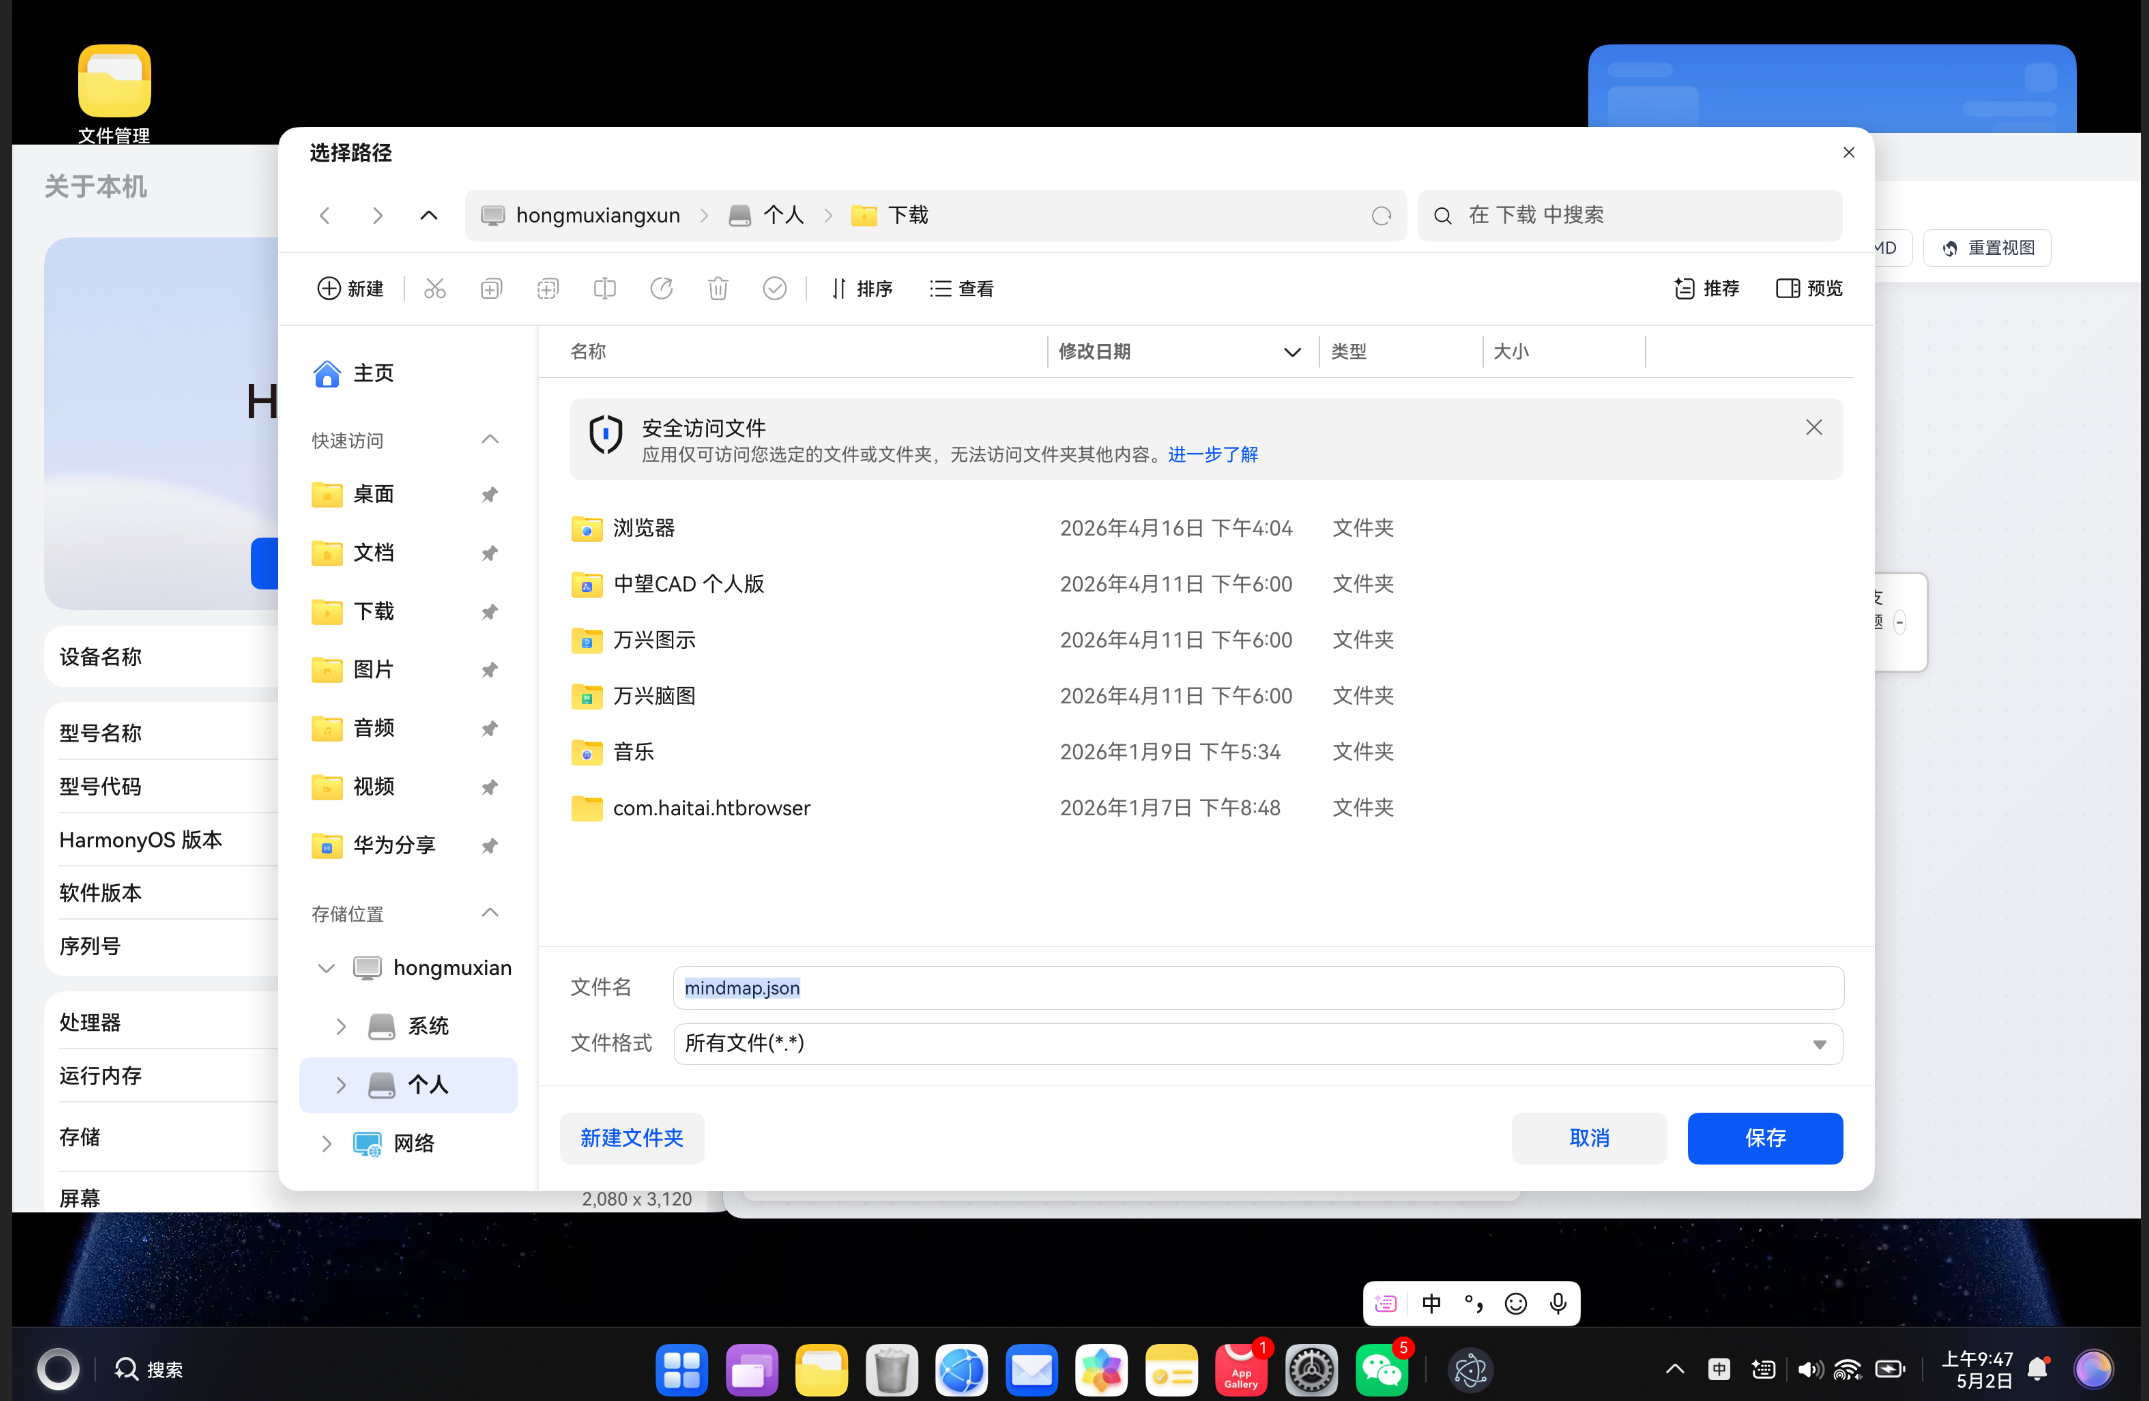Viewport: 2149px width, 1401px height.
Task: Collapse the 快速访问 section
Action: [x=490, y=440]
